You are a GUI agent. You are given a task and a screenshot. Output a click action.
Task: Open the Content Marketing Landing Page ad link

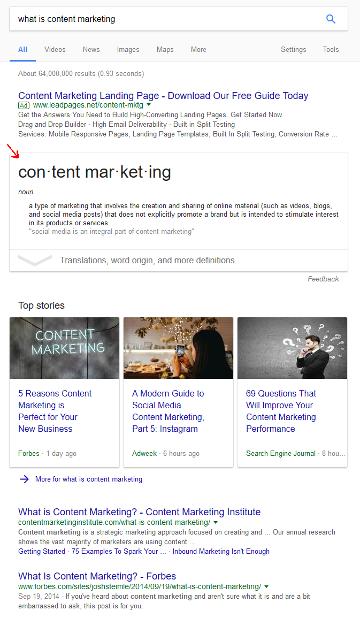pyautogui.click(x=163, y=96)
